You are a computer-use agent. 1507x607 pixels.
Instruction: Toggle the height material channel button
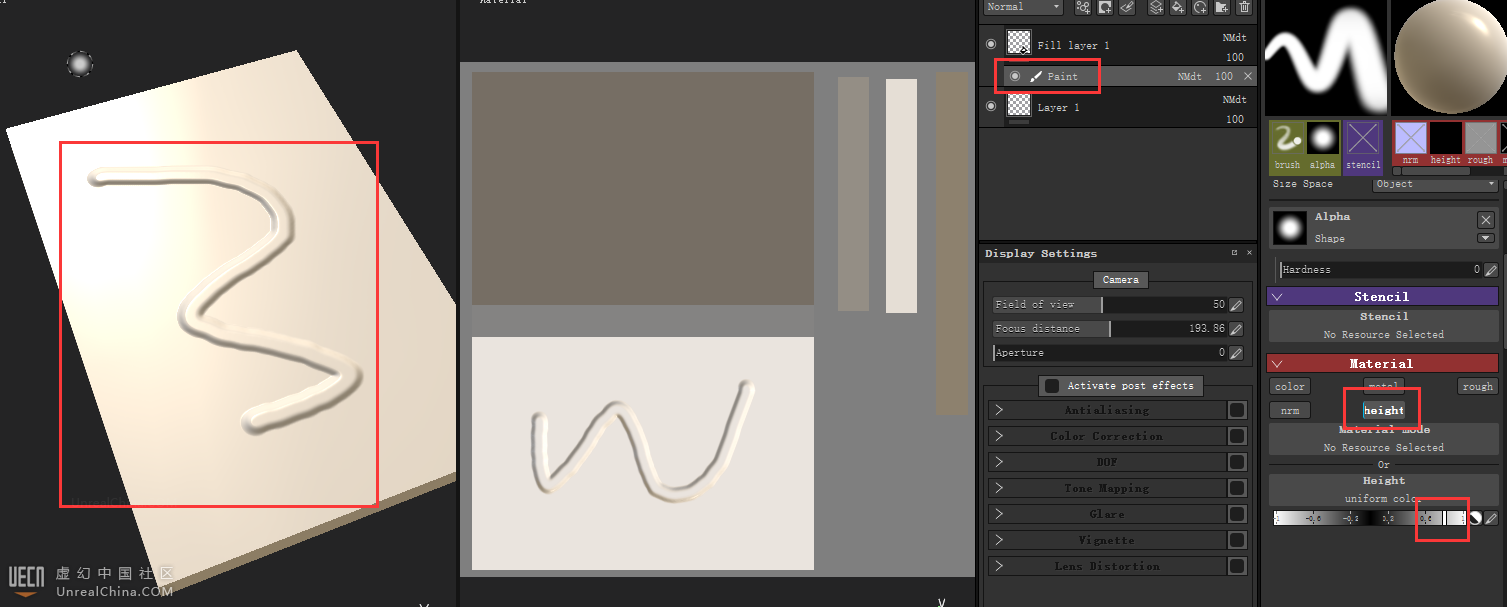(x=1383, y=410)
